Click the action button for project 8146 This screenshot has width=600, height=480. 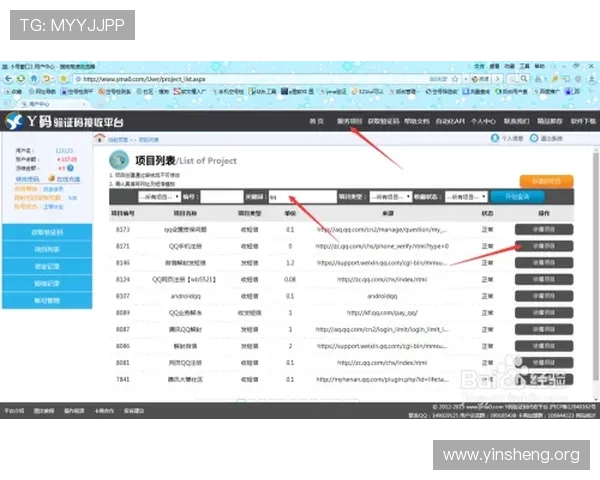[x=544, y=263]
